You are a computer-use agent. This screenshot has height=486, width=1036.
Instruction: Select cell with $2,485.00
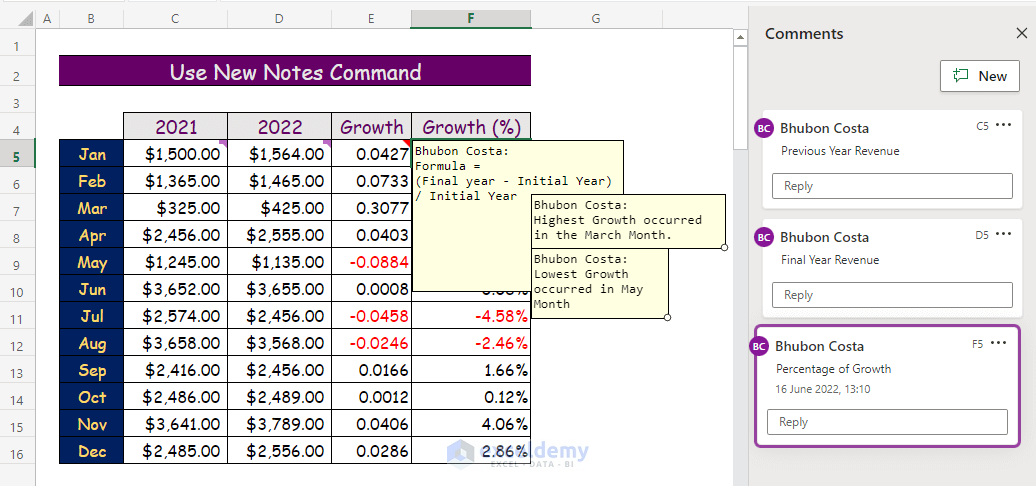click(x=175, y=451)
